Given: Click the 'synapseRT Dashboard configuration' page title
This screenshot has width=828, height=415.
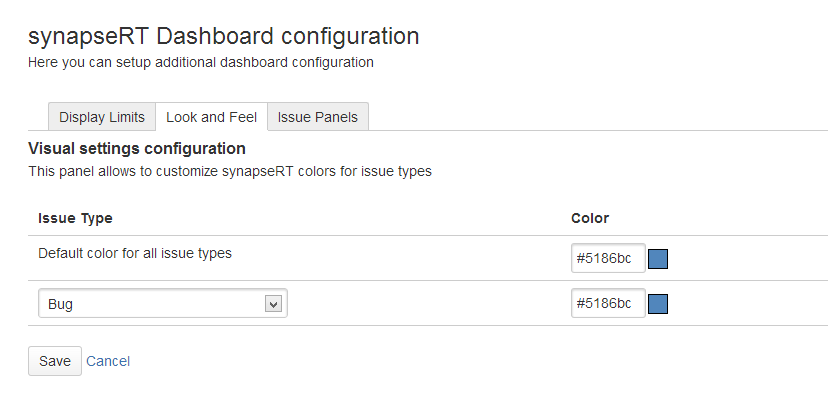Looking at the screenshot, I should (223, 37).
